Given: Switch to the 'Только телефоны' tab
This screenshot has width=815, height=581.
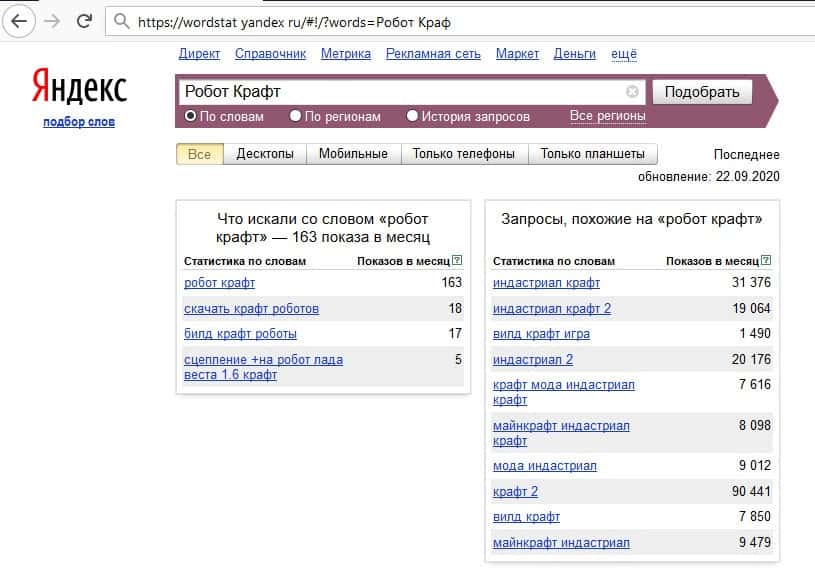Looking at the screenshot, I should [x=463, y=154].
